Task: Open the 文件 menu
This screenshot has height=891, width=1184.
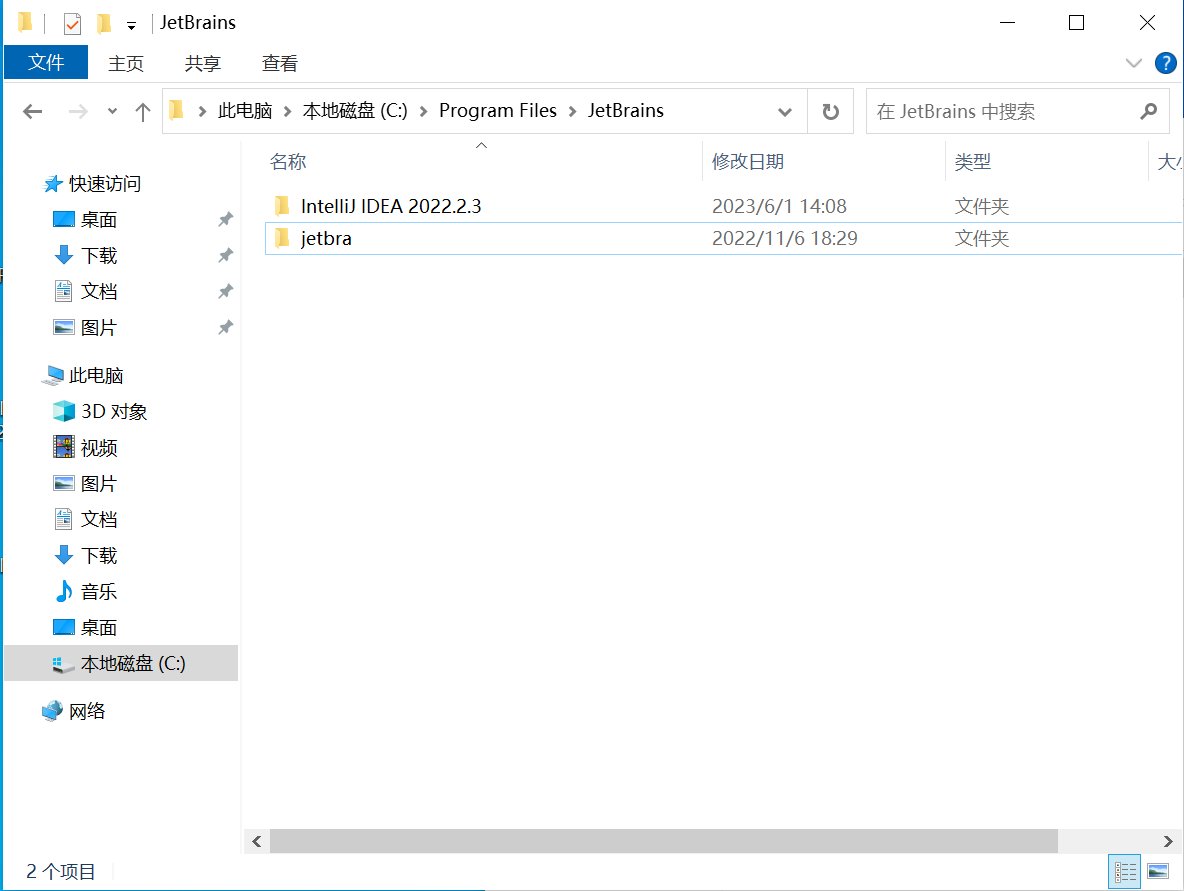Action: click(x=45, y=63)
